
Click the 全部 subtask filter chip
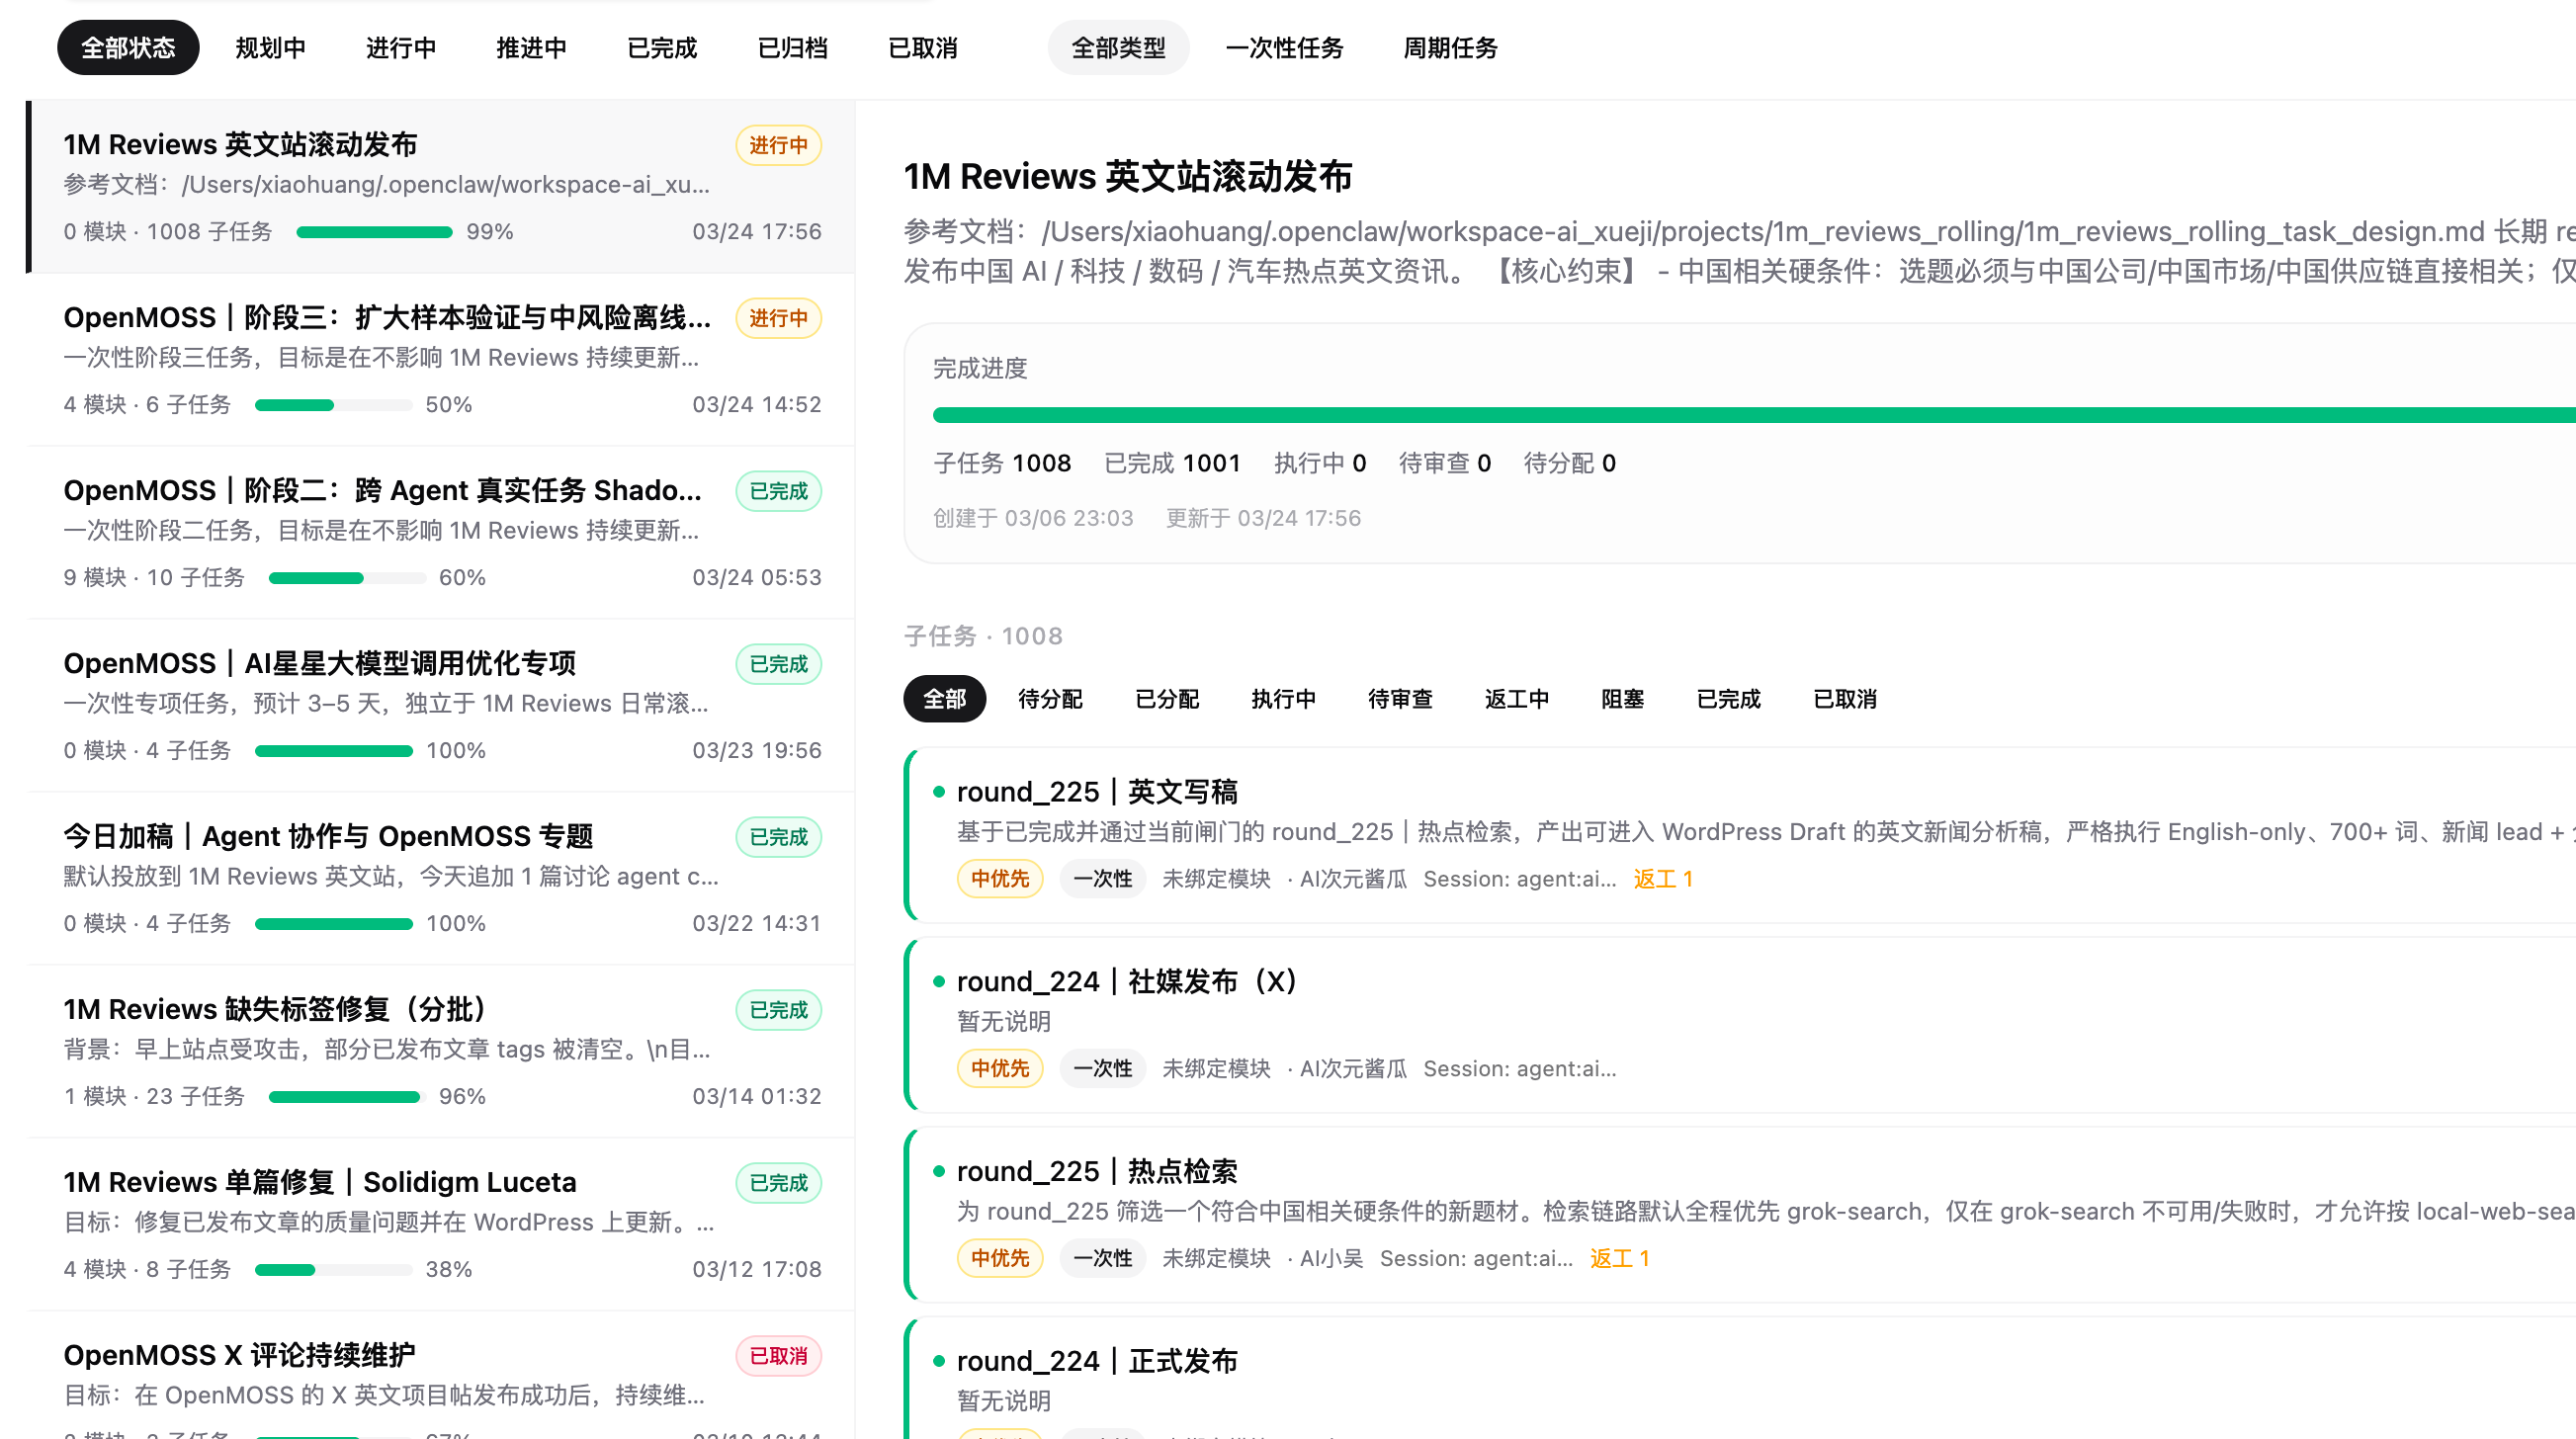pyautogui.click(x=944, y=699)
